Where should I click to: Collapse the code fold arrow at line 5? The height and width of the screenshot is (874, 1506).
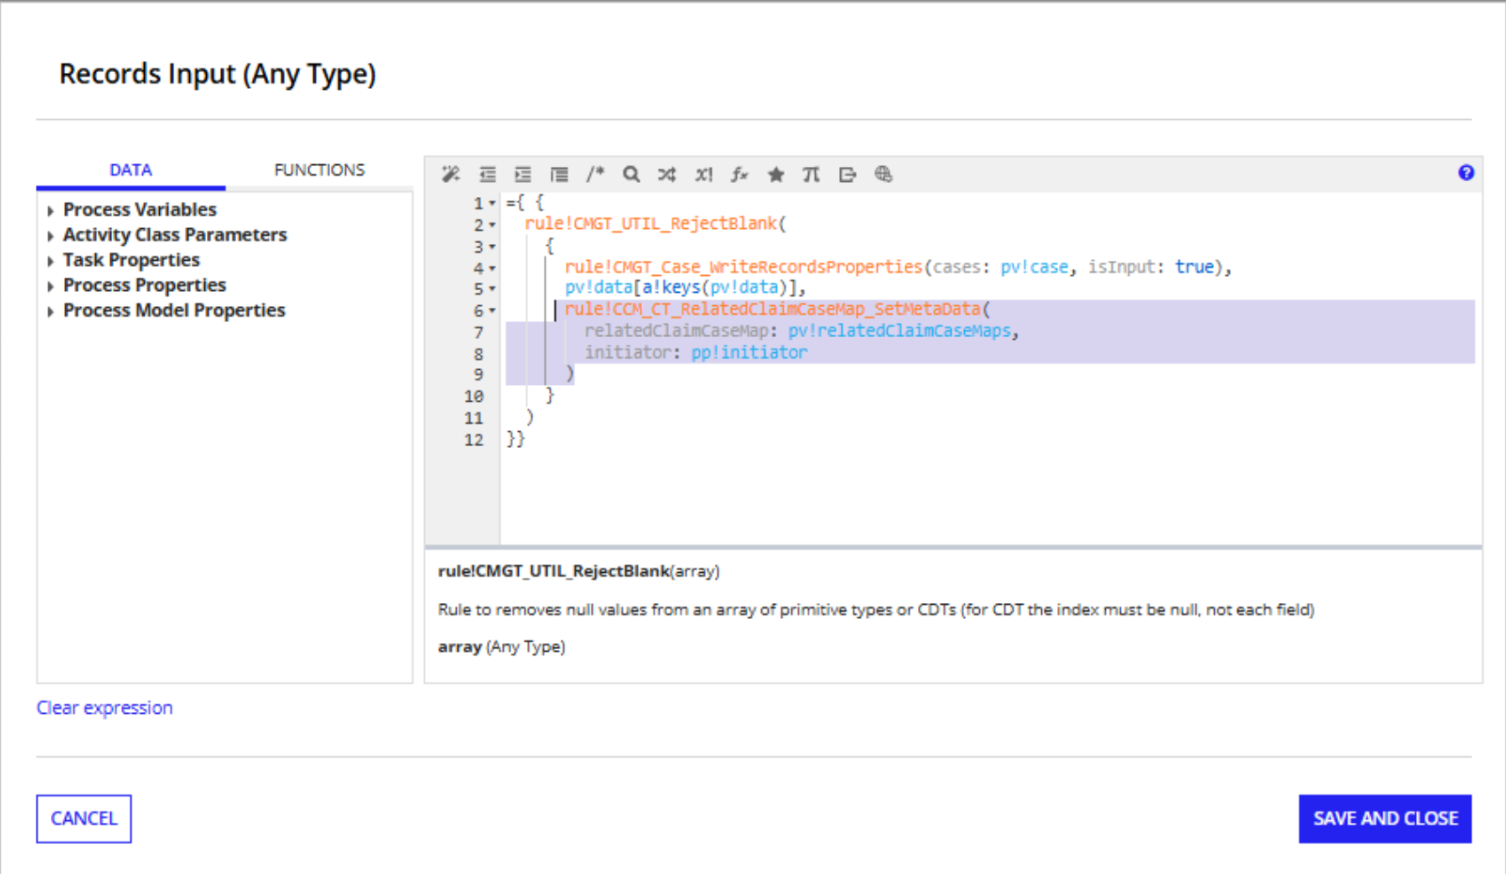pyautogui.click(x=492, y=289)
